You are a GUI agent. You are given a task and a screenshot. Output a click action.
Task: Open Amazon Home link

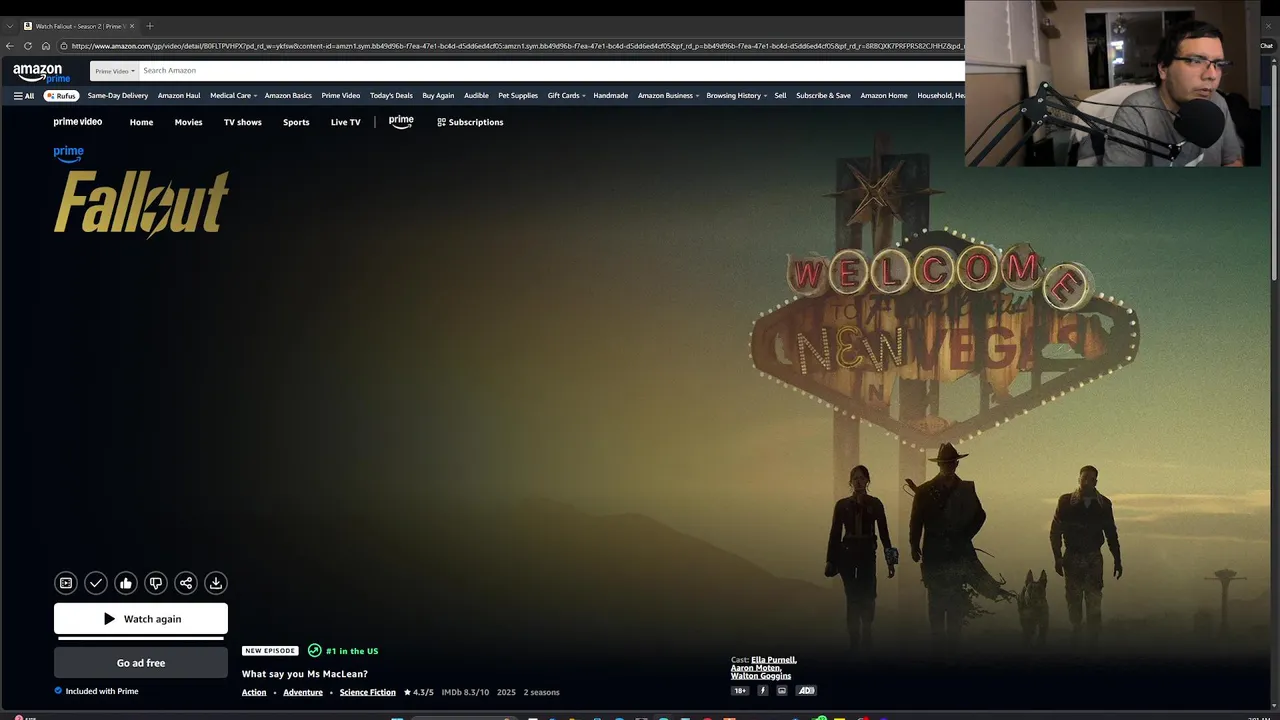(x=884, y=96)
